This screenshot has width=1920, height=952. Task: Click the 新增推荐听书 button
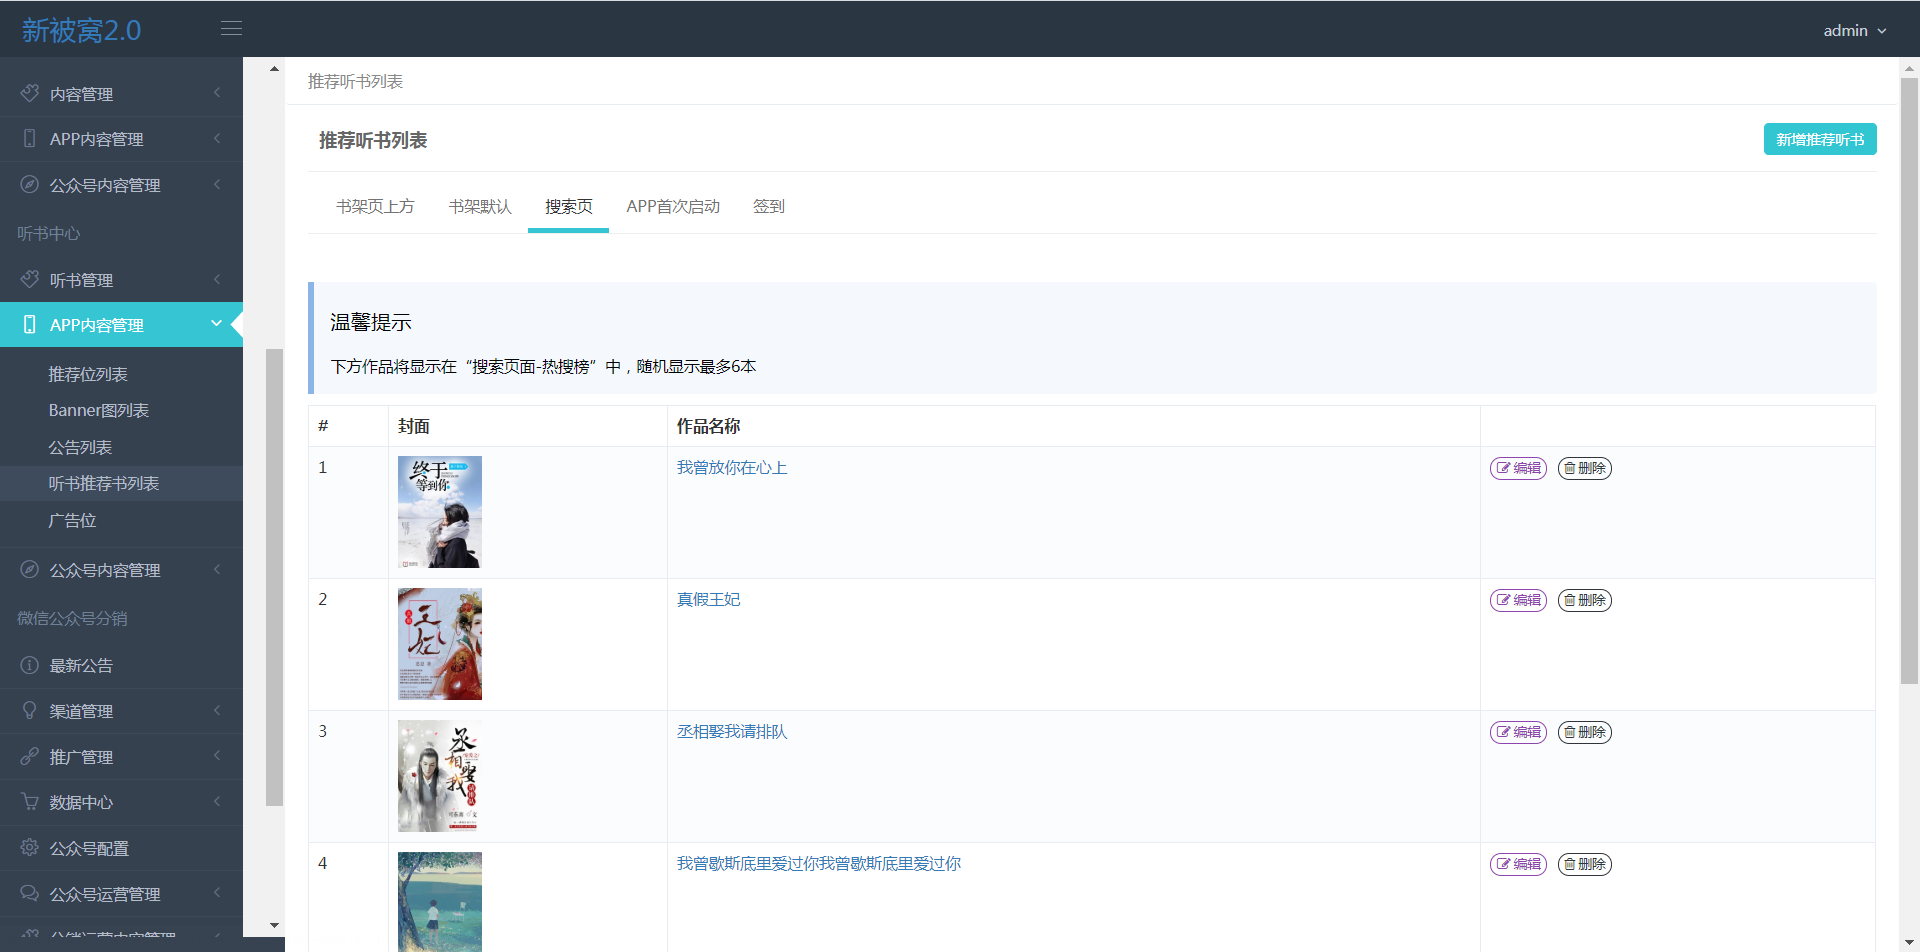[1819, 140]
